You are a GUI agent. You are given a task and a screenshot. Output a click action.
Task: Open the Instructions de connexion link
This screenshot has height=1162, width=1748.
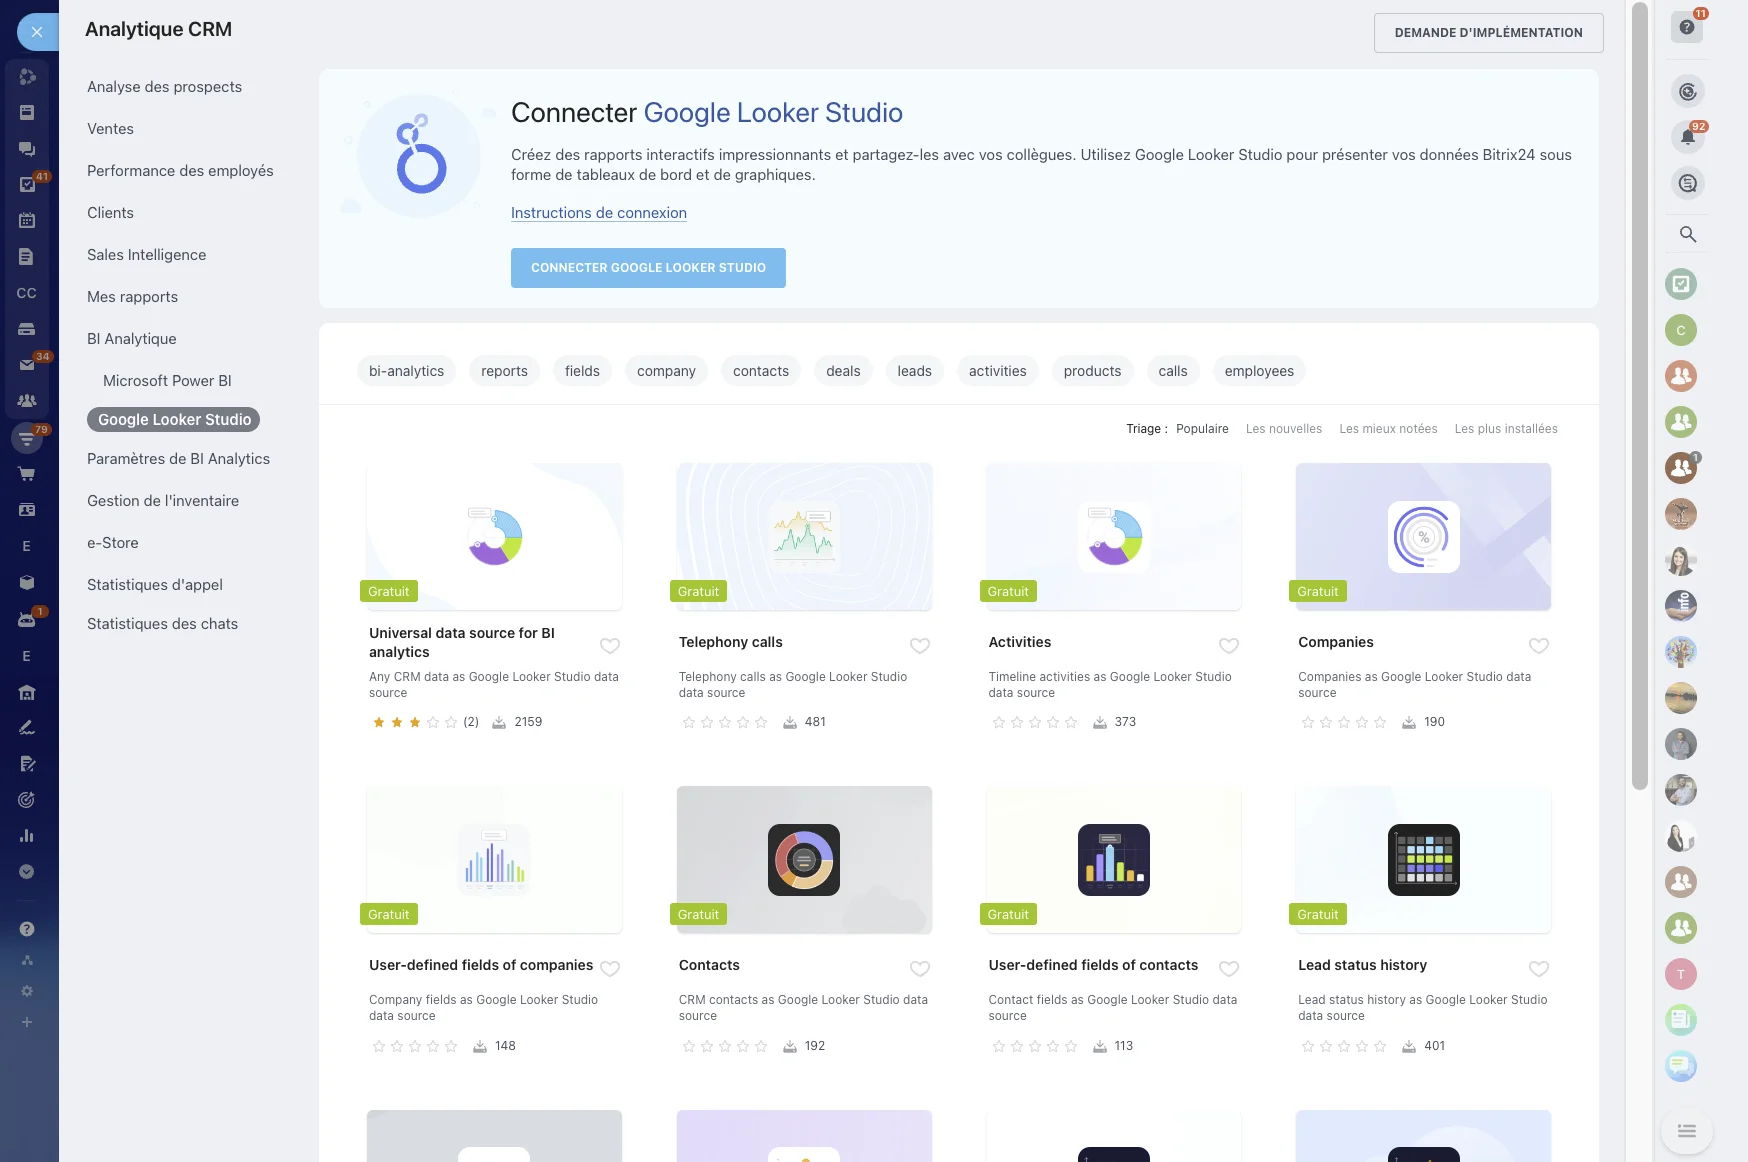click(598, 213)
